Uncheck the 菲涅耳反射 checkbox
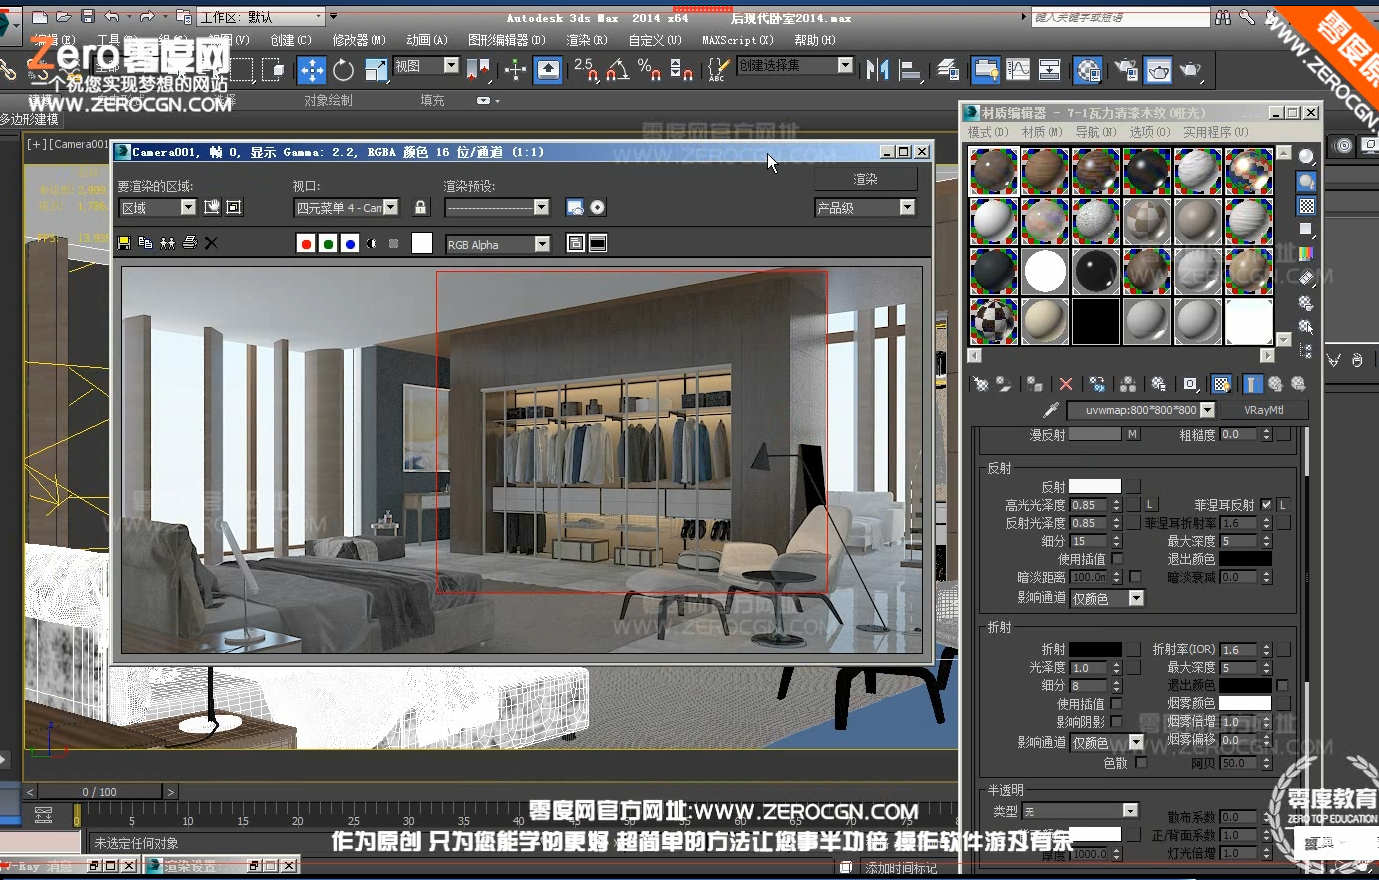The image size is (1379, 880). tap(1266, 505)
